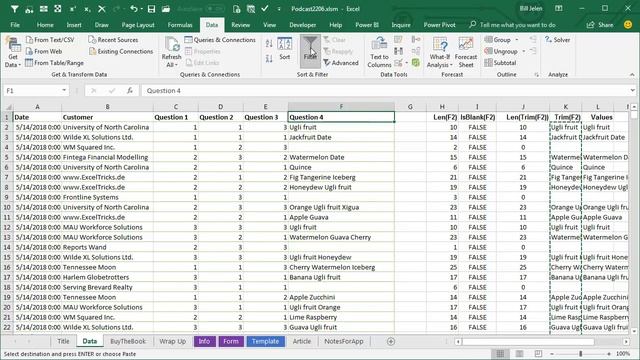The width and height of the screenshot is (640, 360).
Task: Click the Superscript x² Quick Access icon
Action: pos(73,9)
